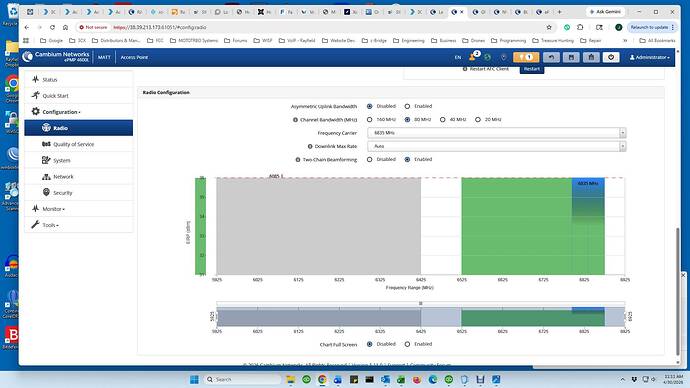Set Asymmetric Uplink Bandwidth to Disabled

370,106
